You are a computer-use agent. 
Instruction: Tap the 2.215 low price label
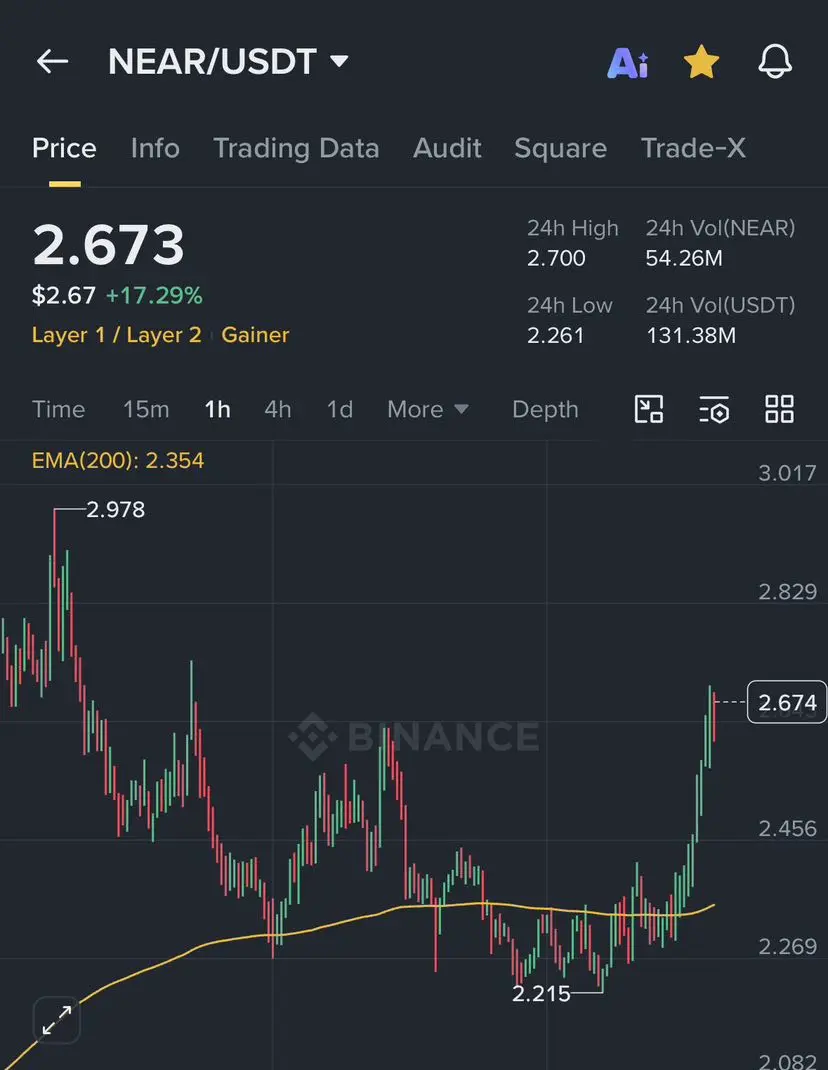click(x=541, y=994)
